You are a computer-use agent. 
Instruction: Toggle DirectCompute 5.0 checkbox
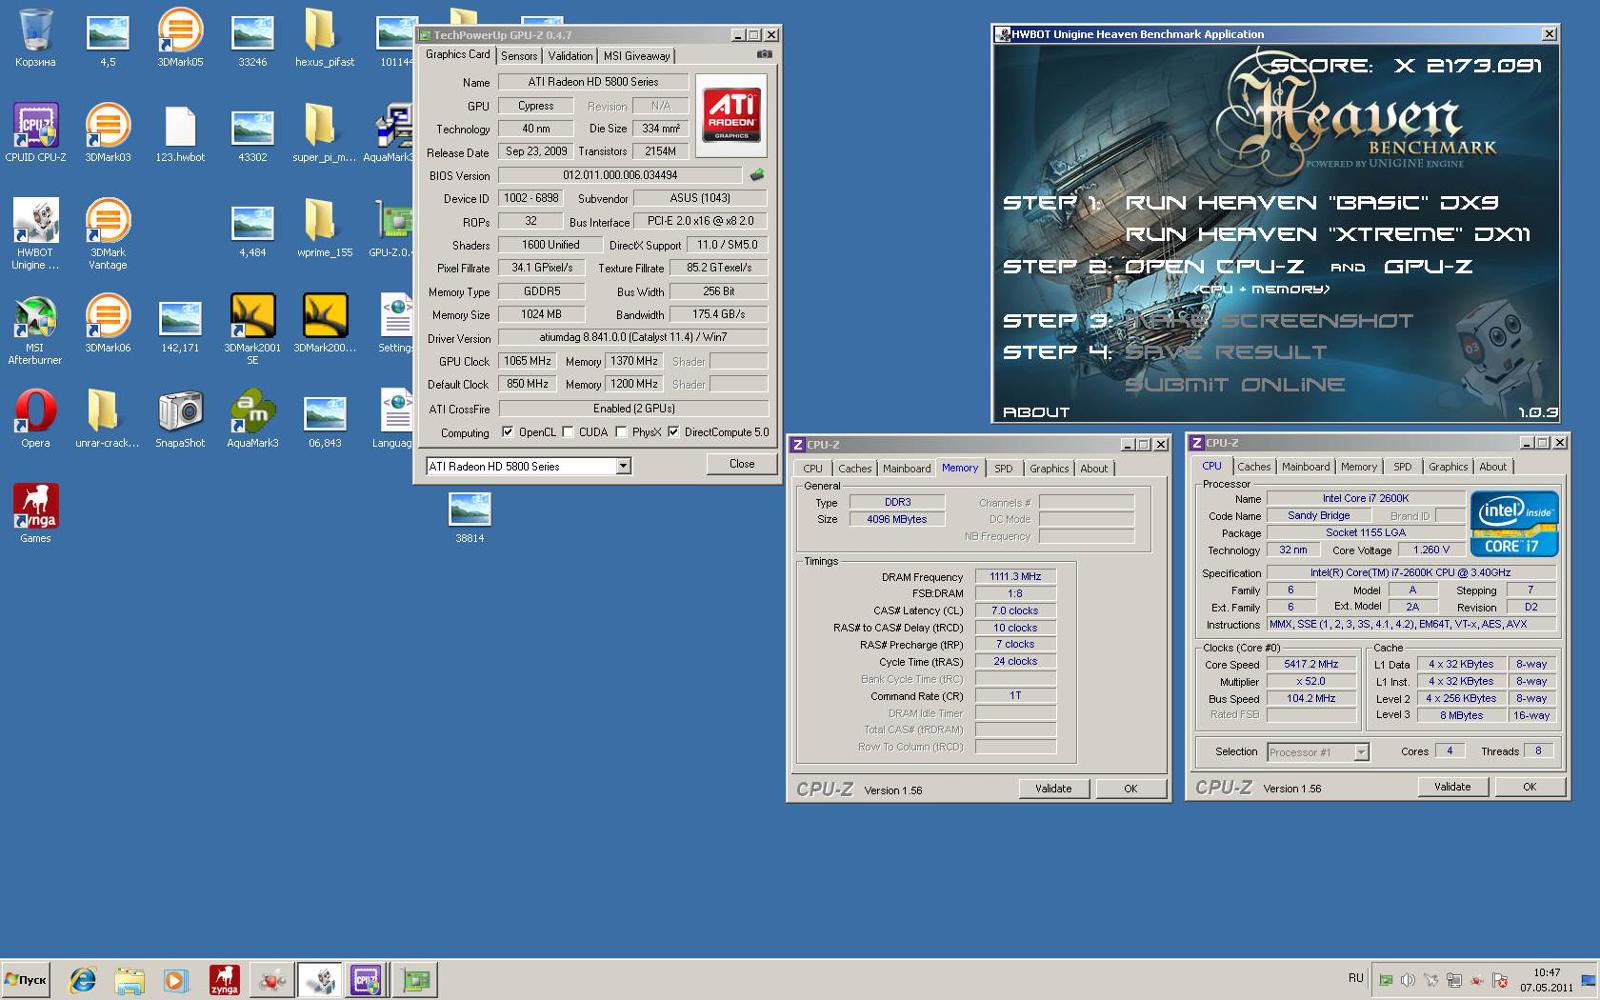tap(673, 432)
